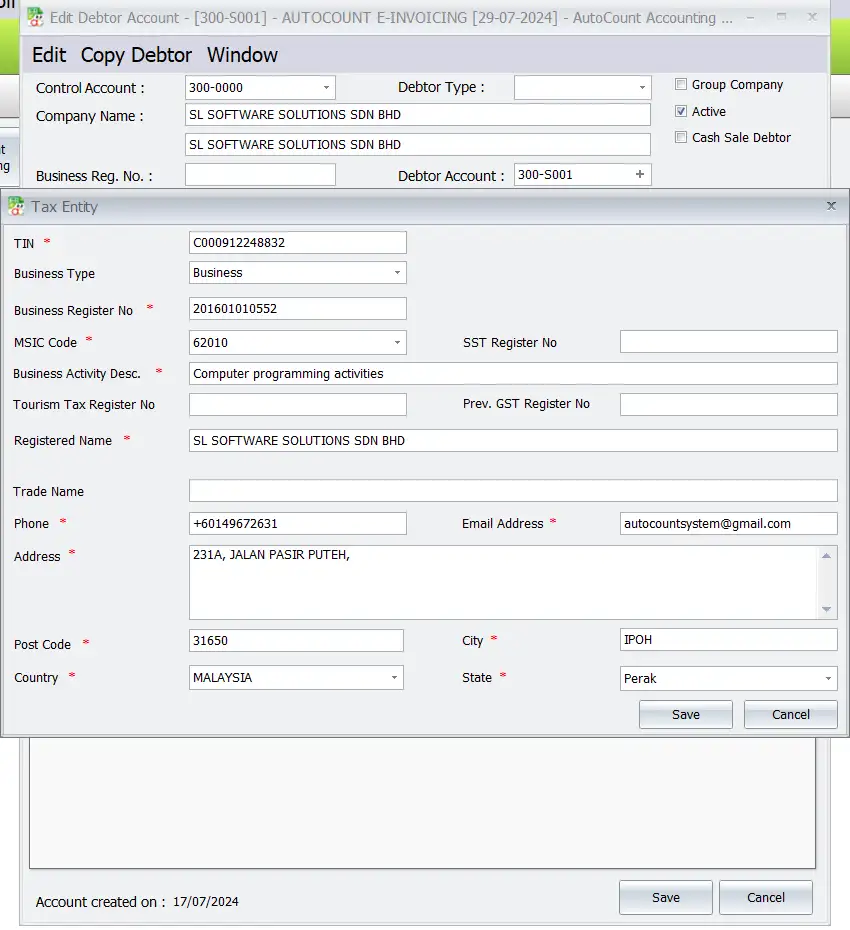This screenshot has height=930, width=850.
Task: Open the Control Account dropdown
Action: point(325,88)
